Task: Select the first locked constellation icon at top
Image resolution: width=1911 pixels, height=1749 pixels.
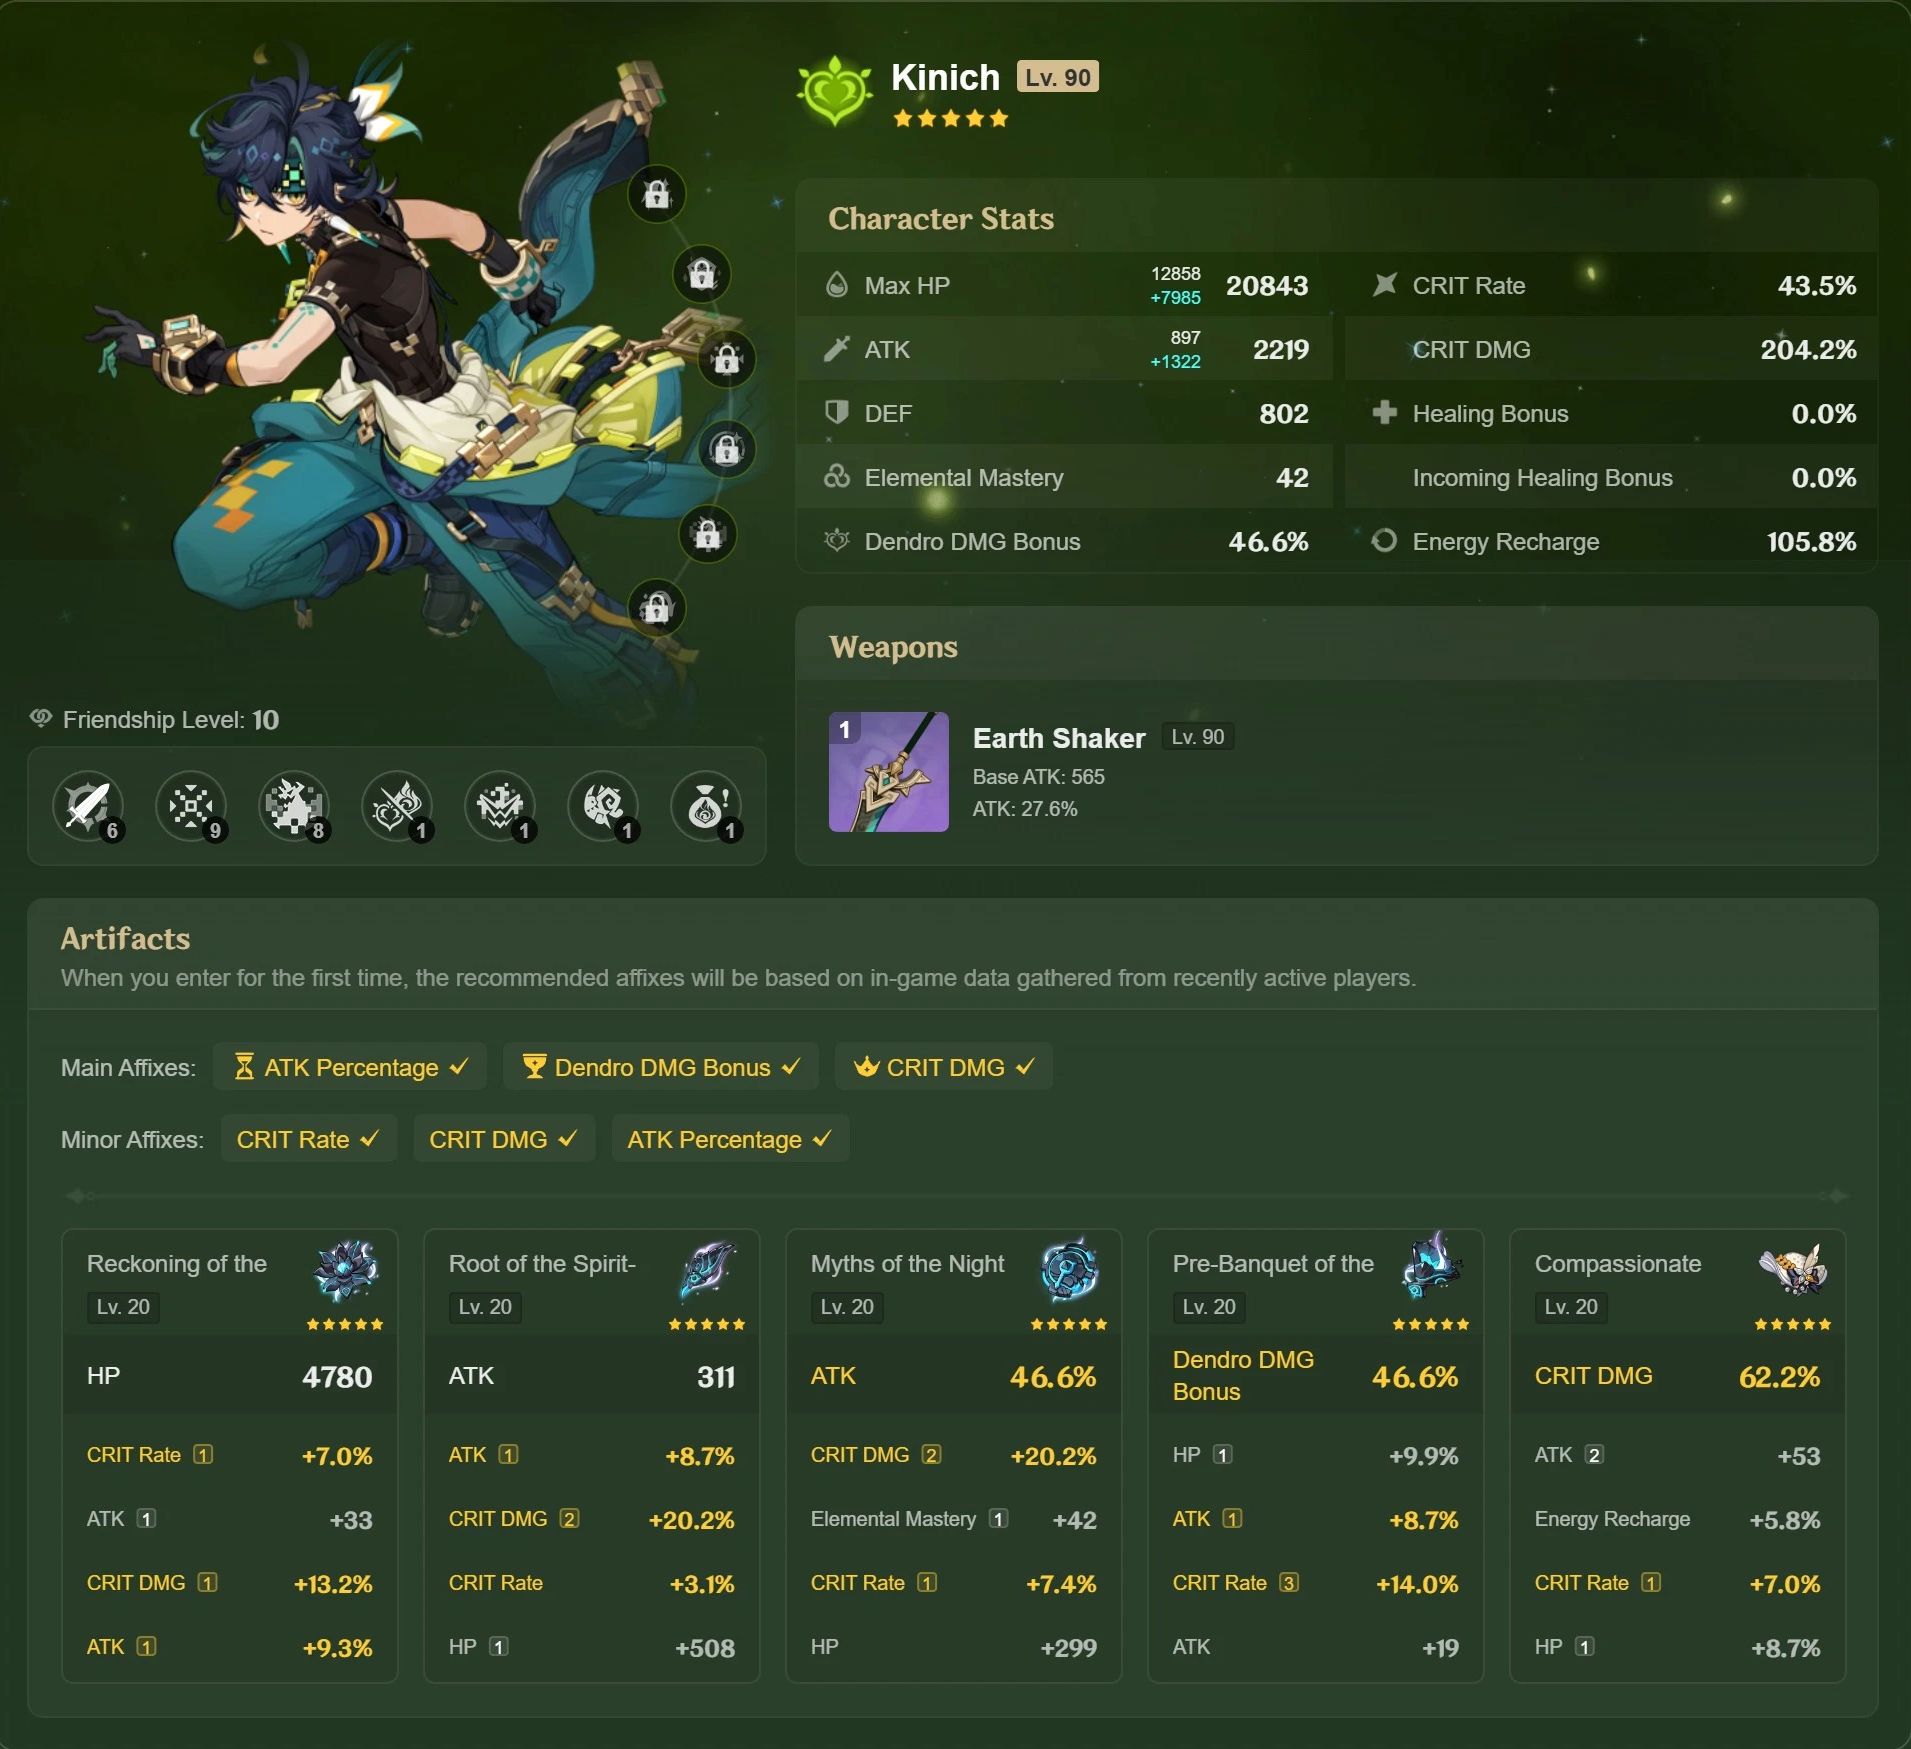Action: (x=656, y=193)
